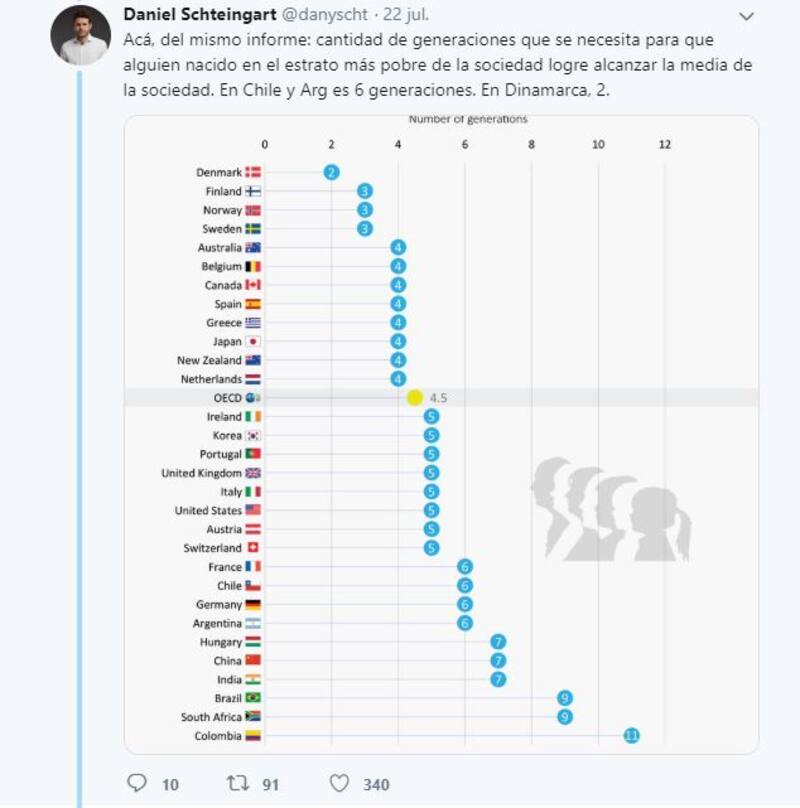Click the United States flag icon

coord(253,510)
